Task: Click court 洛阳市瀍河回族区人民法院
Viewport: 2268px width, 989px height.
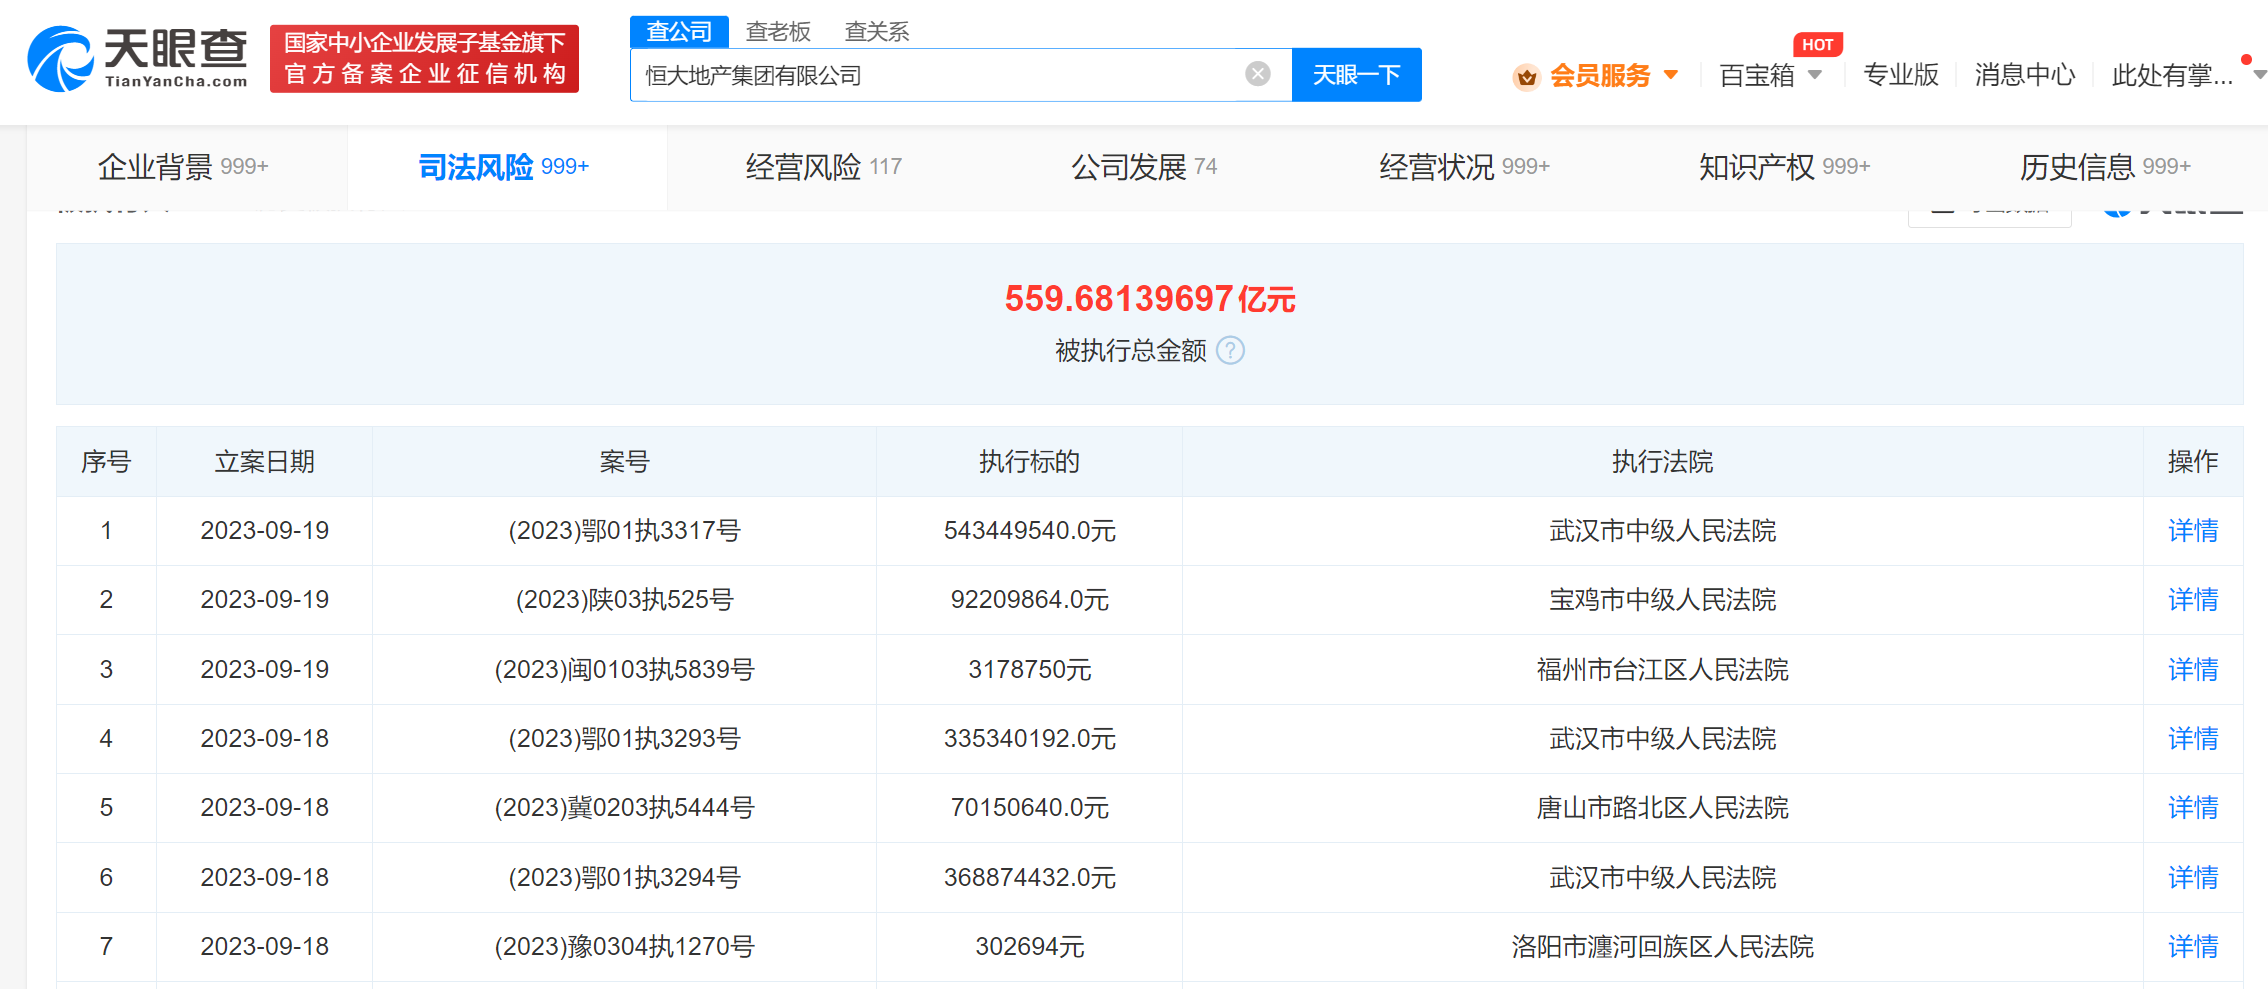Action: coord(1662,947)
